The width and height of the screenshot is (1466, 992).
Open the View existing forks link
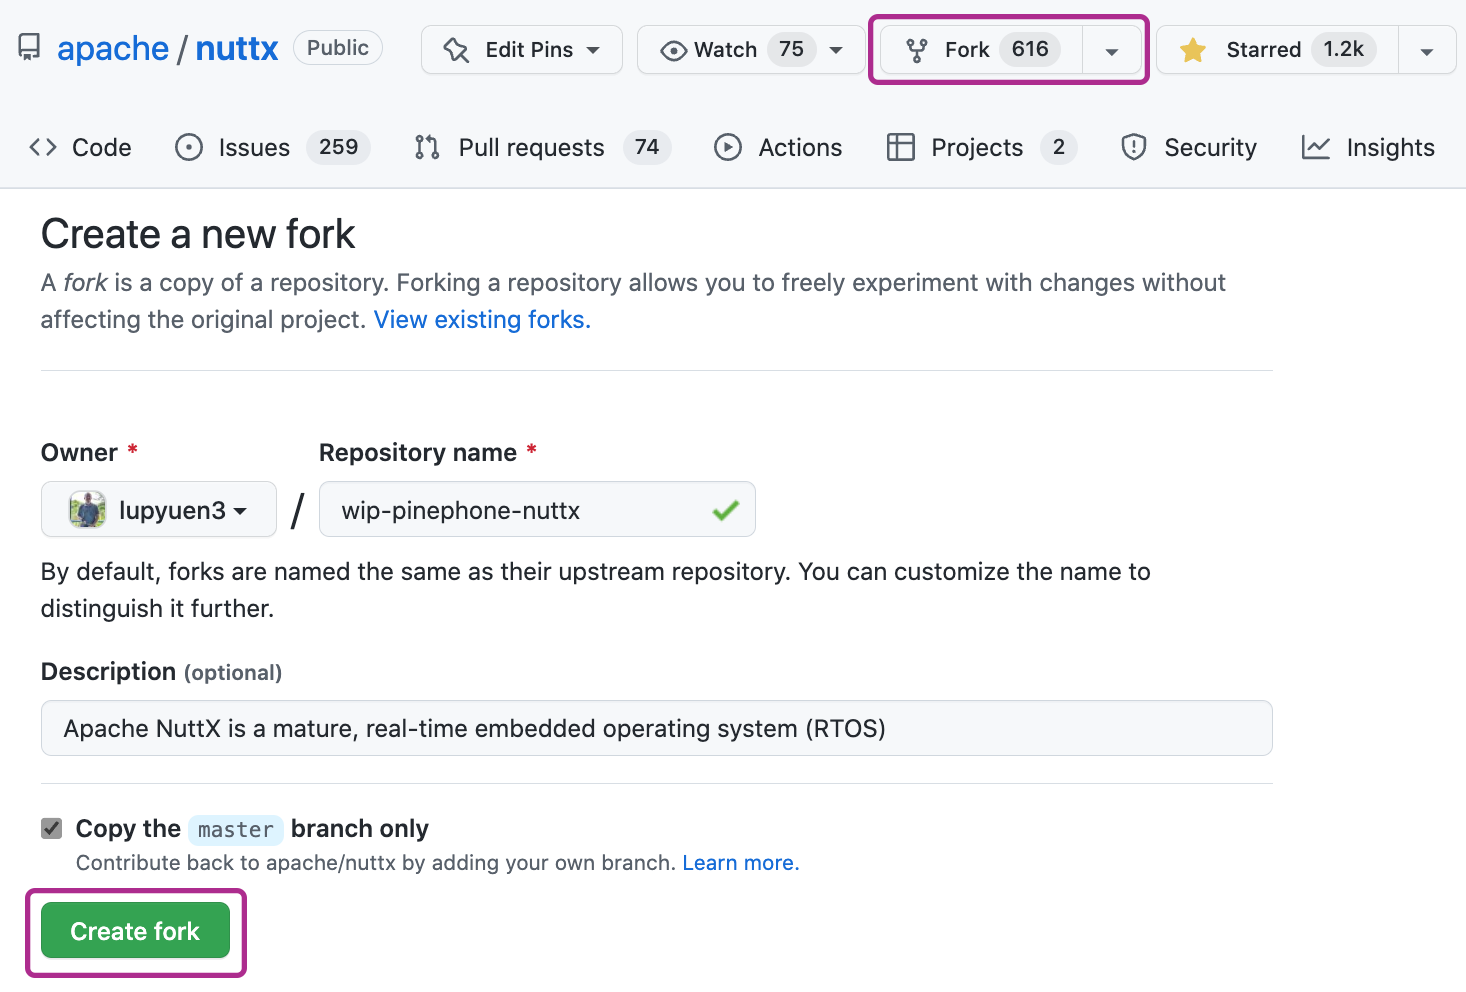coord(482,320)
